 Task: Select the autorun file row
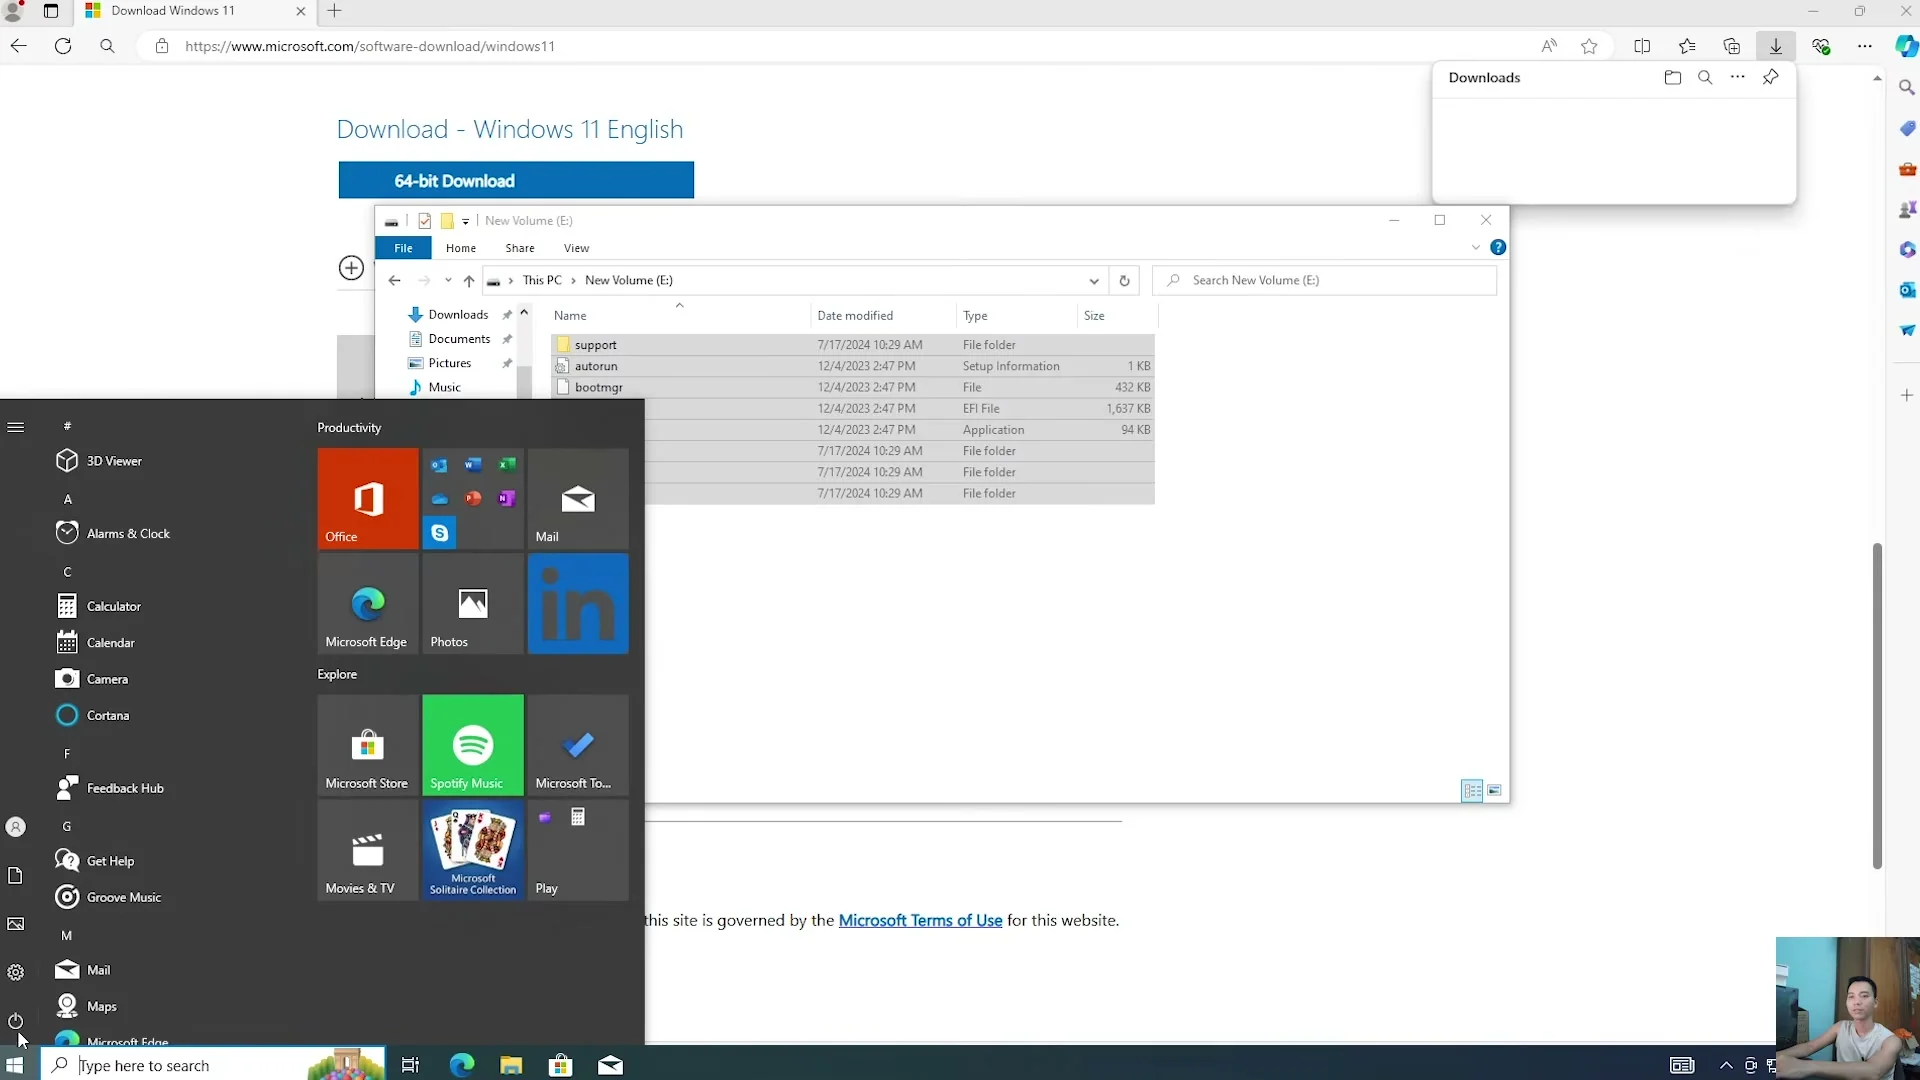(x=853, y=366)
